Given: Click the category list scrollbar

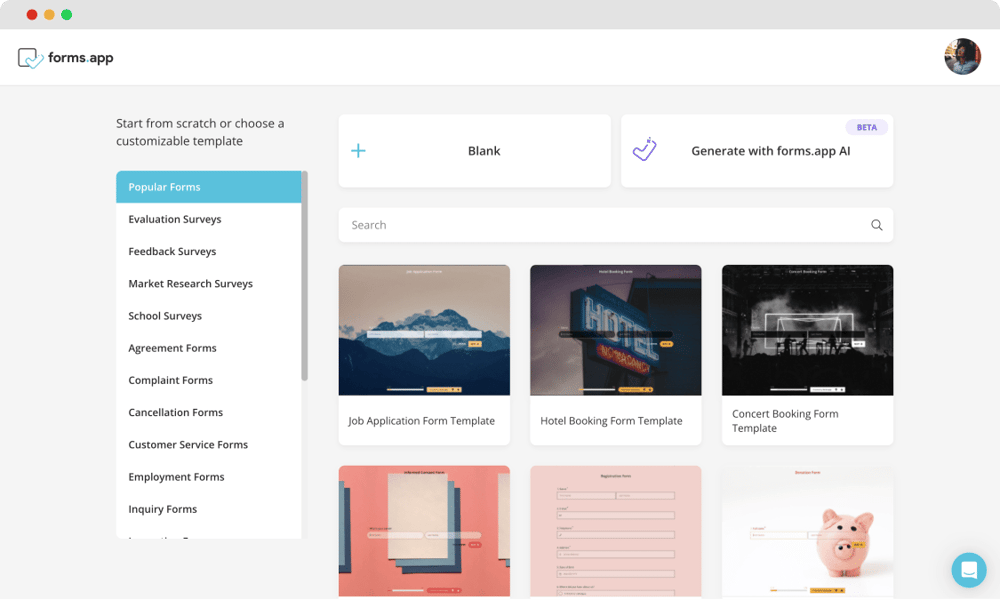Looking at the screenshot, I should 304,275.
